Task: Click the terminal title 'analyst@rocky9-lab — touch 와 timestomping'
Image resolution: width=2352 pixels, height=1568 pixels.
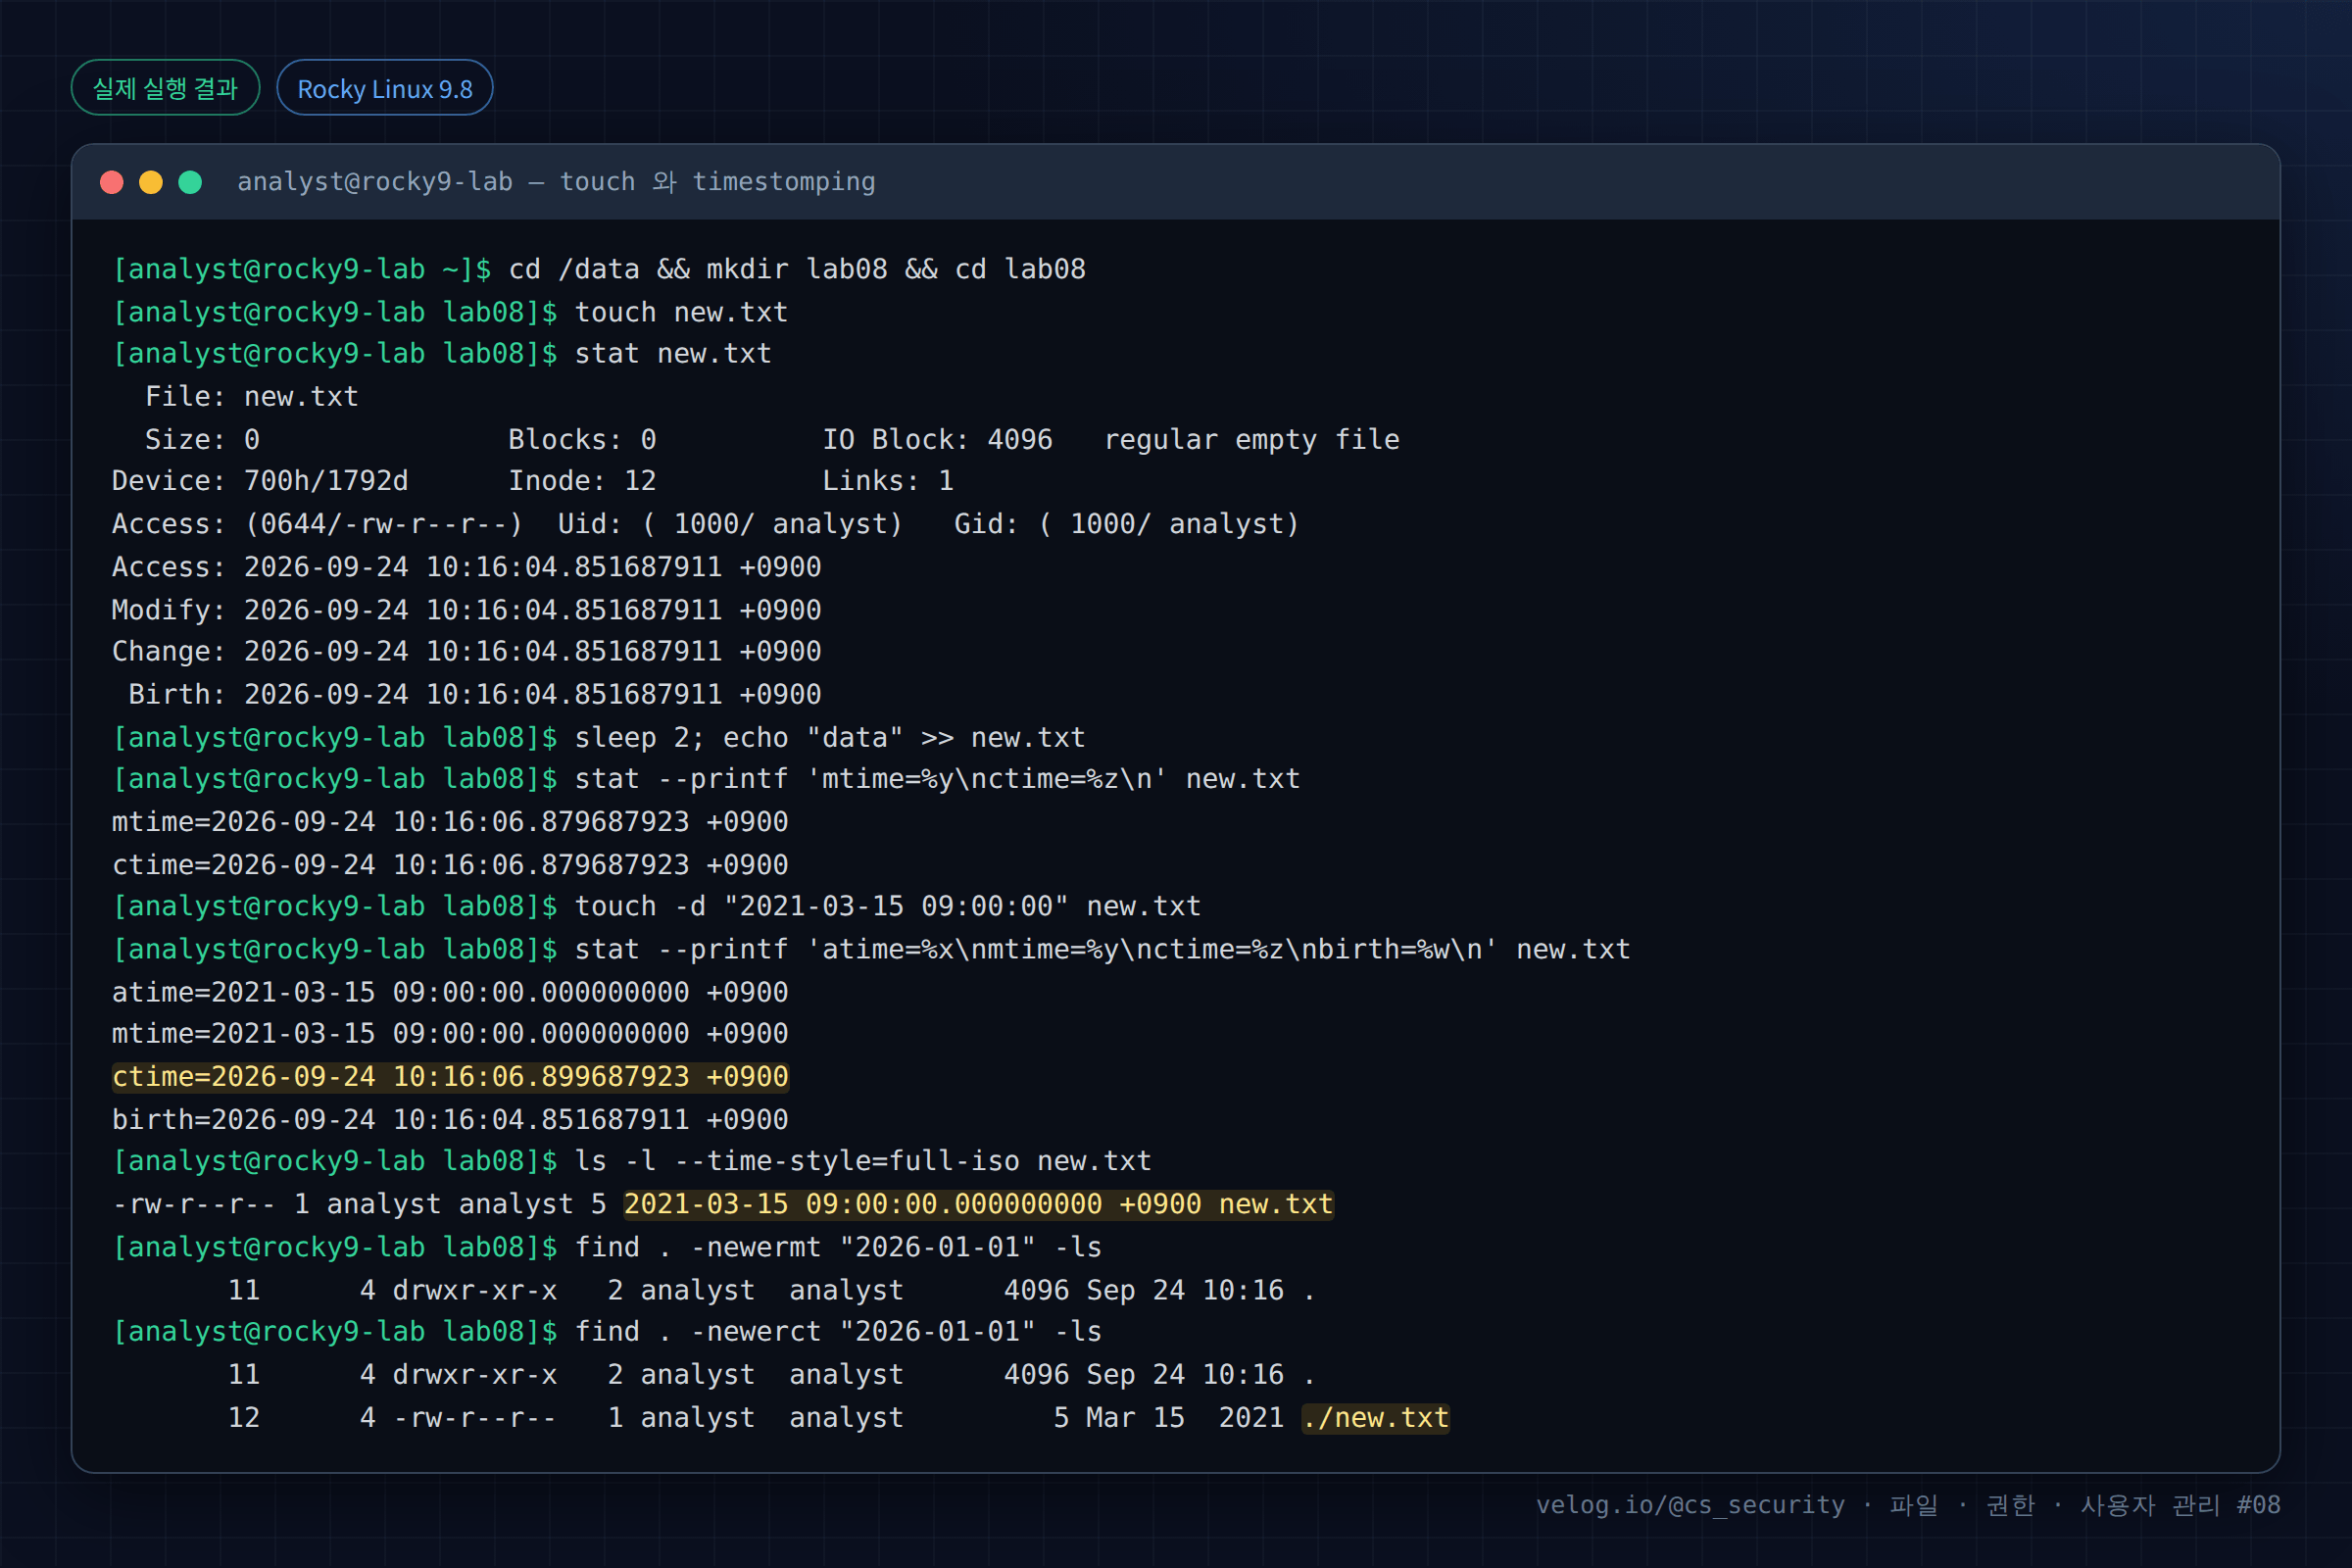Action: click(556, 182)
